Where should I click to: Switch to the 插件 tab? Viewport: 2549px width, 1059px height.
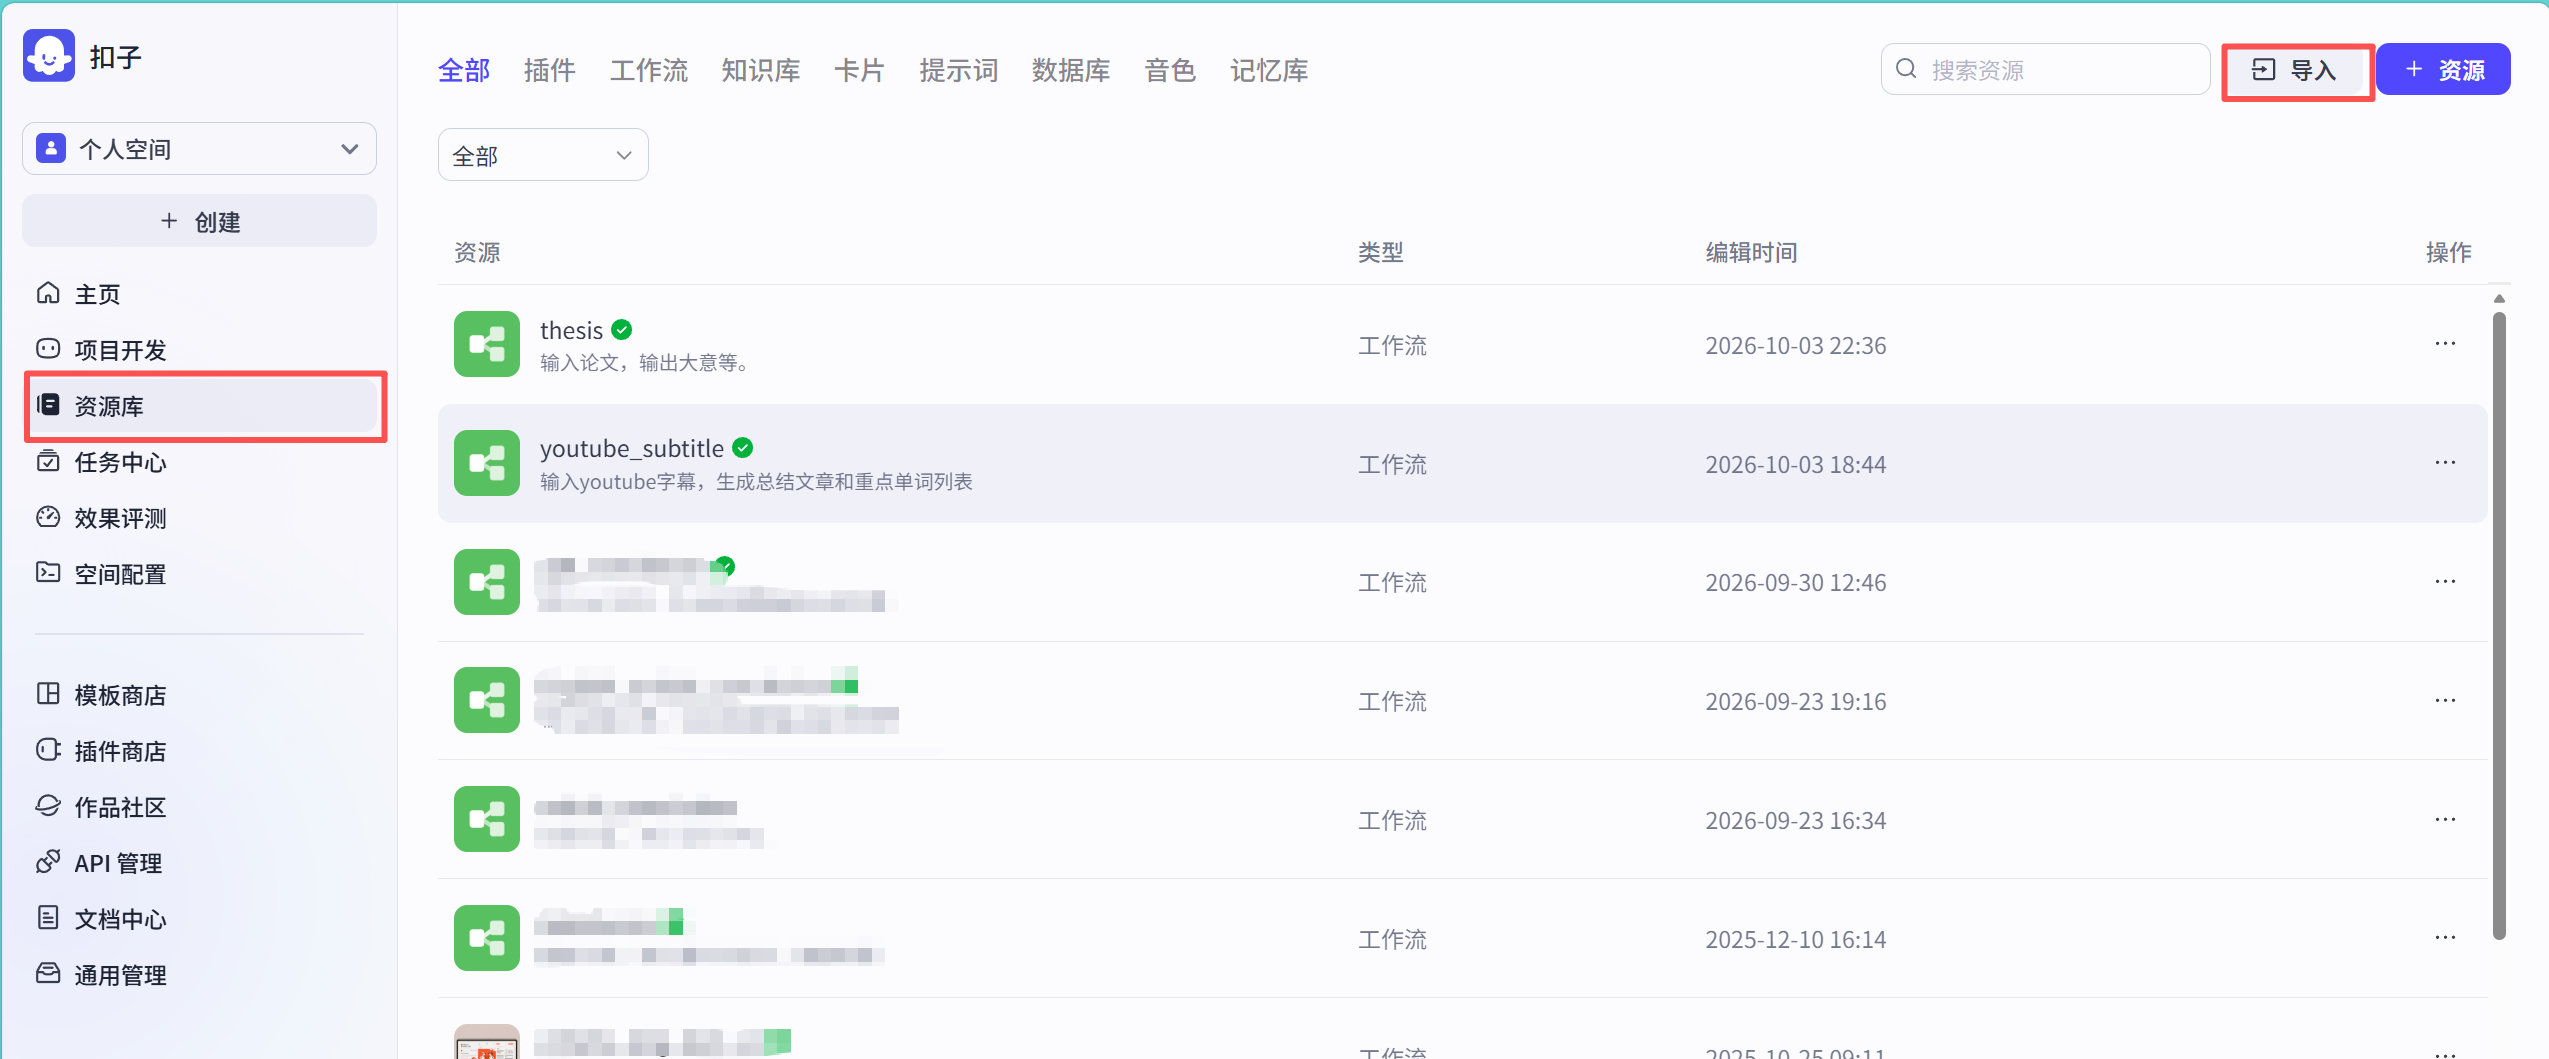(550, 71)
